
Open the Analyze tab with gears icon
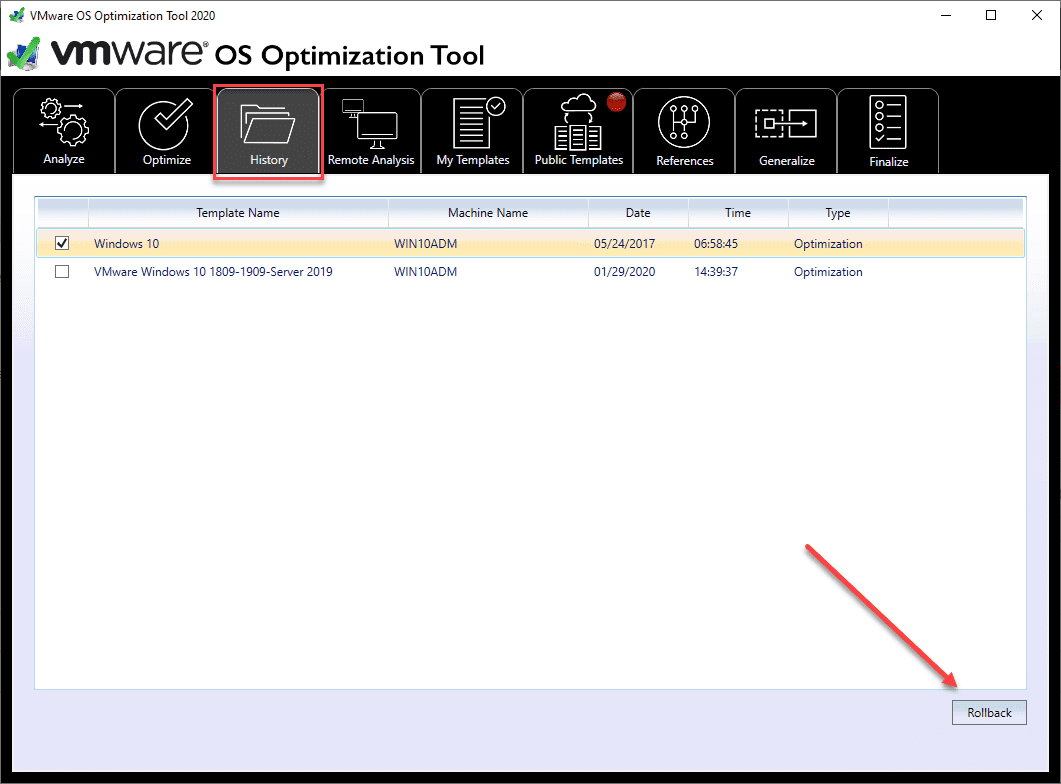pyautogui.click(x=64, y=131)
